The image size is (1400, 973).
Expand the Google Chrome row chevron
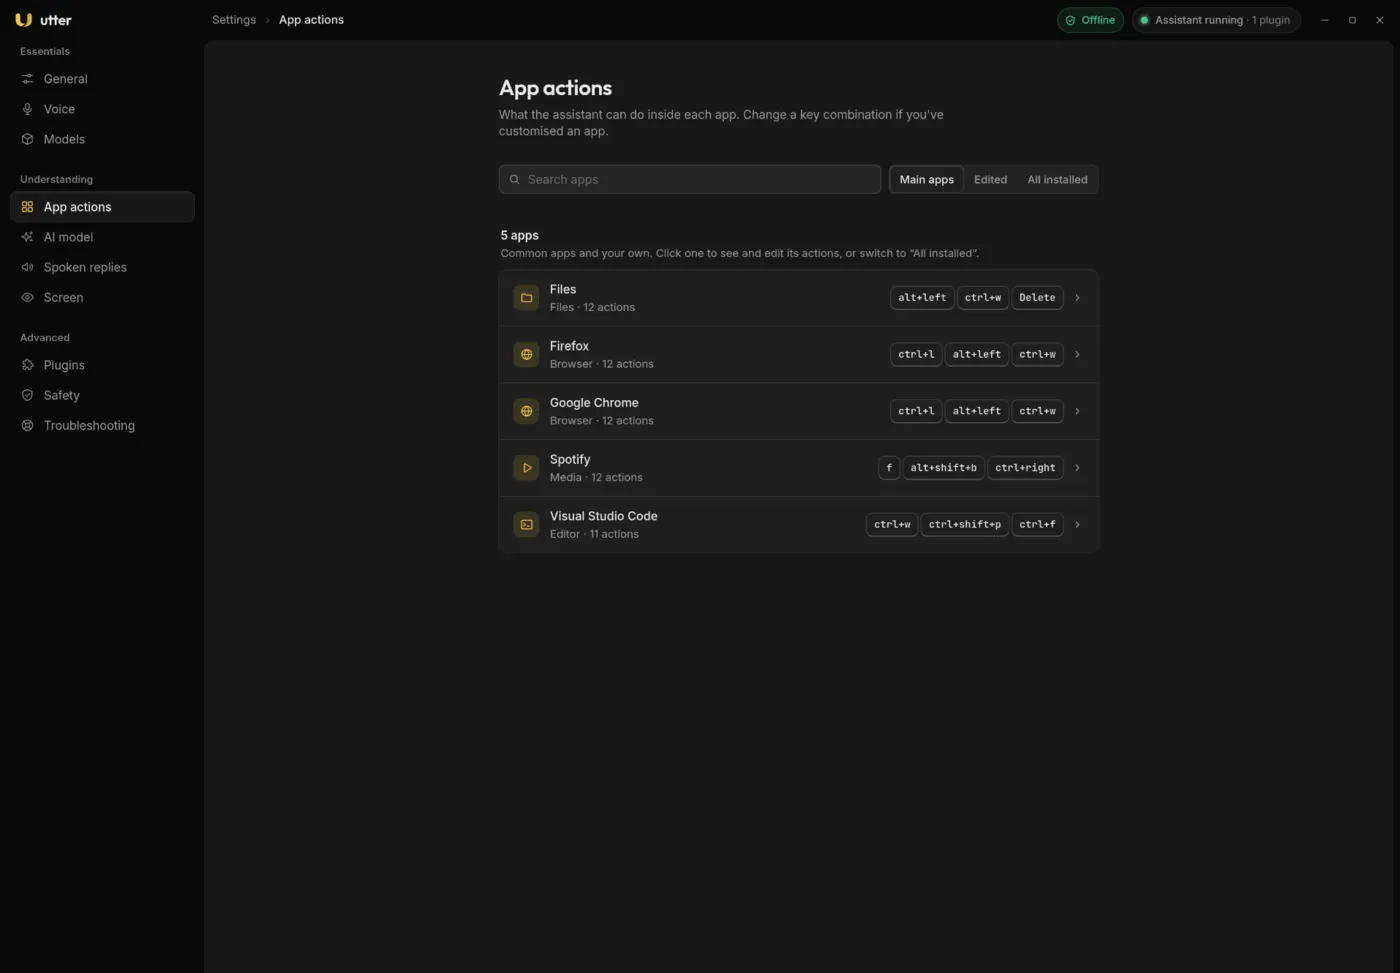[1077, 411]
